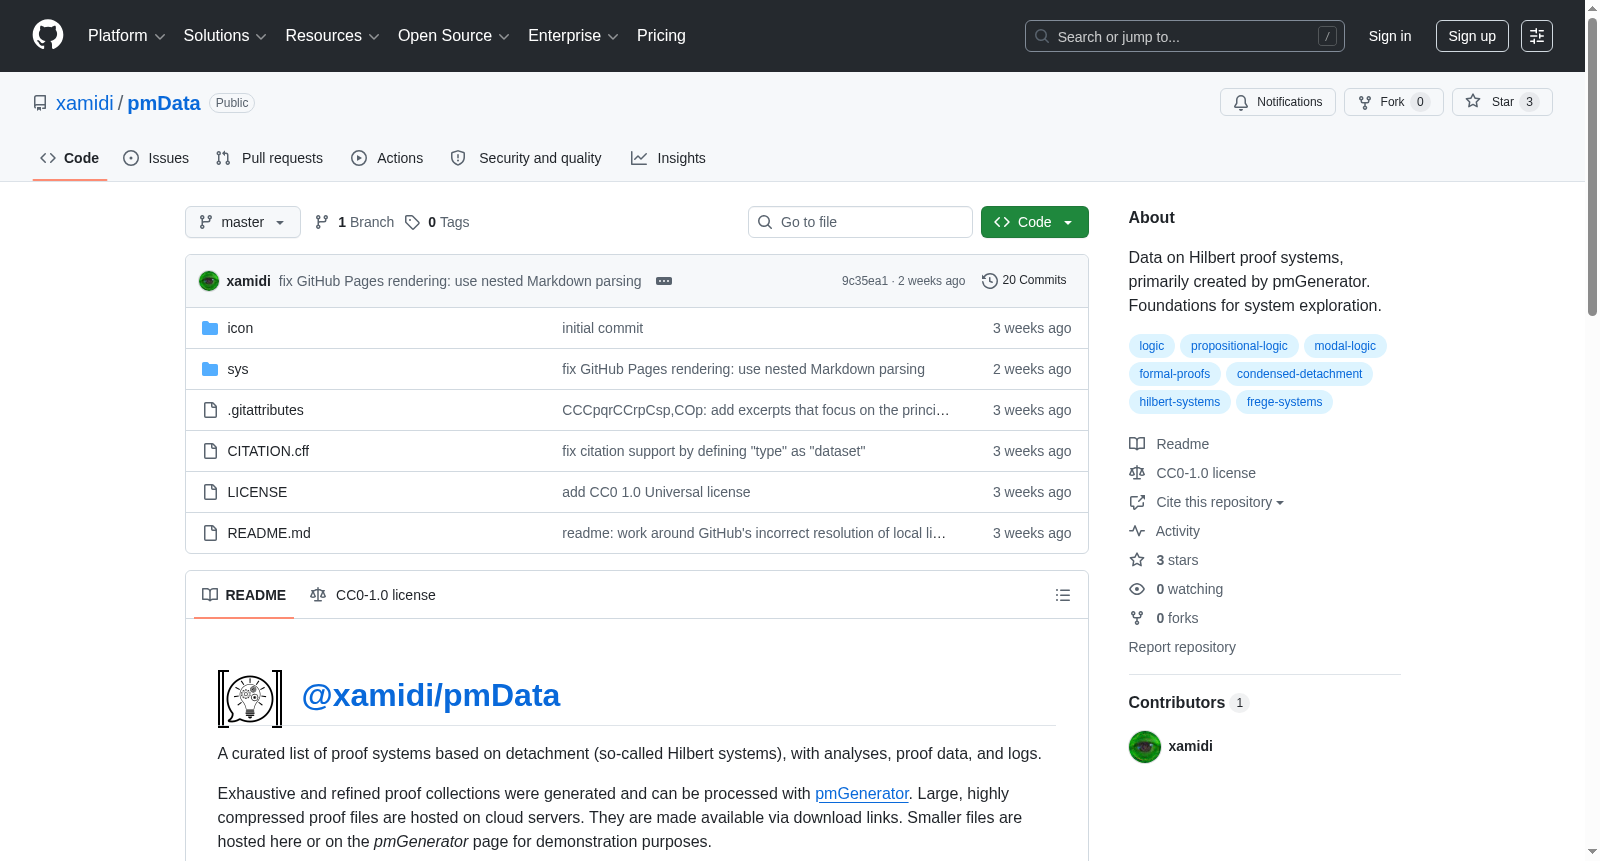Screen dimensions: 1600x861
Task: View the 20 Commits history
Action: (x=1024, y=281)
